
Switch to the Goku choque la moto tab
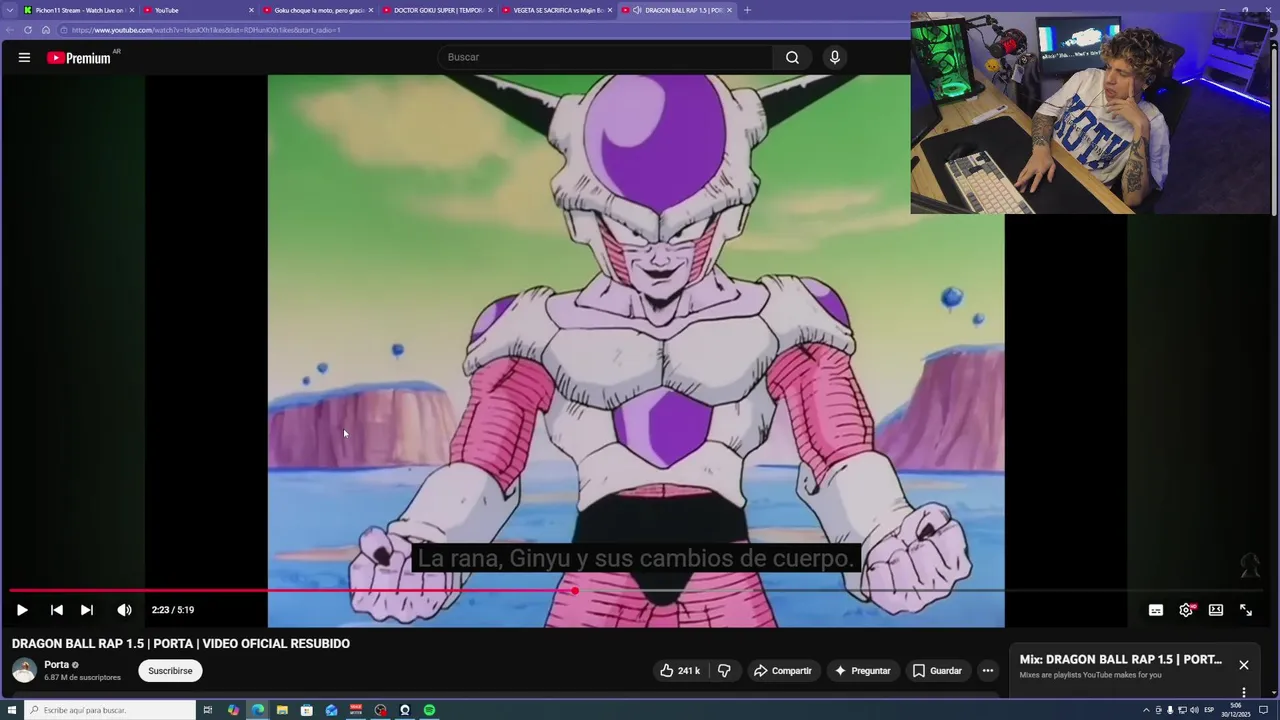click(316, 10)
